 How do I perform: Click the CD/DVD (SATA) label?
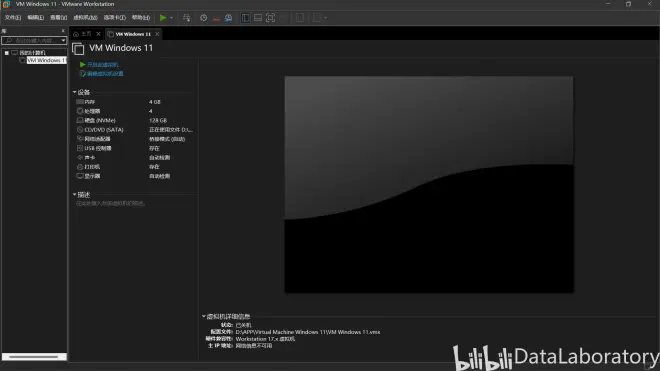104,130
